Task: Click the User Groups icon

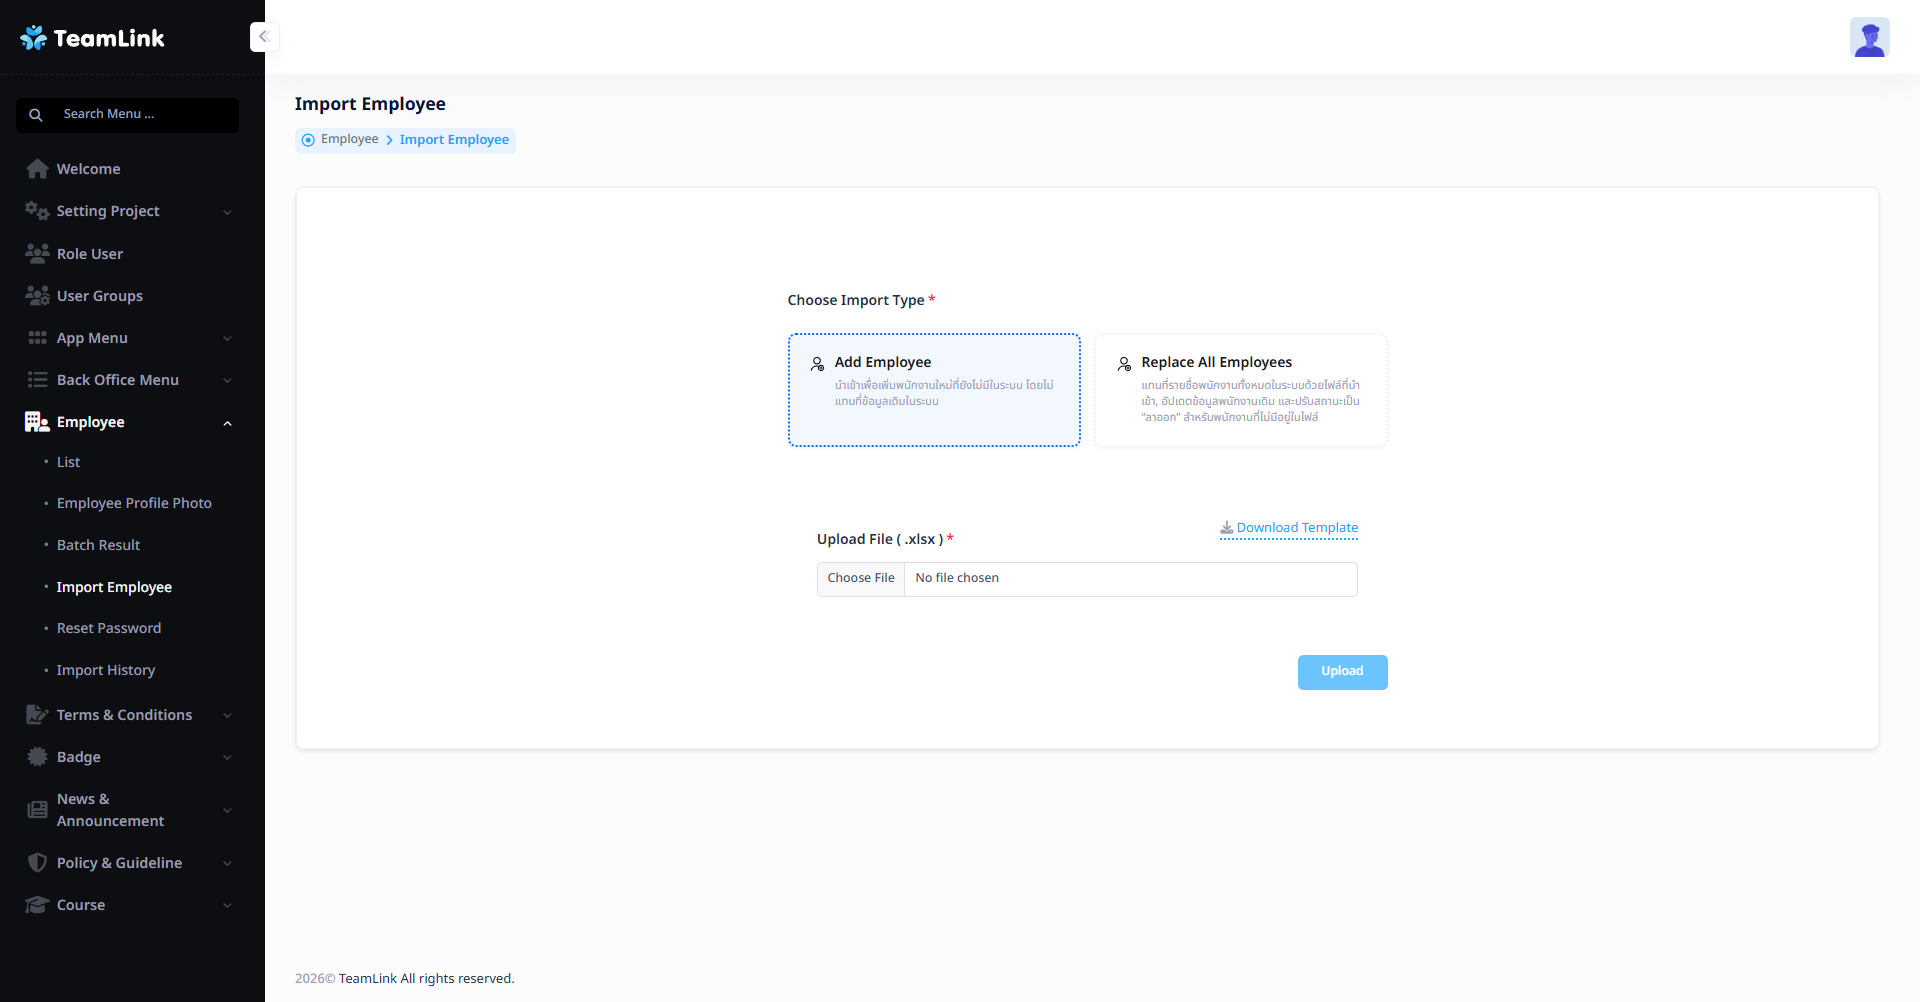Action: point(37,296)
